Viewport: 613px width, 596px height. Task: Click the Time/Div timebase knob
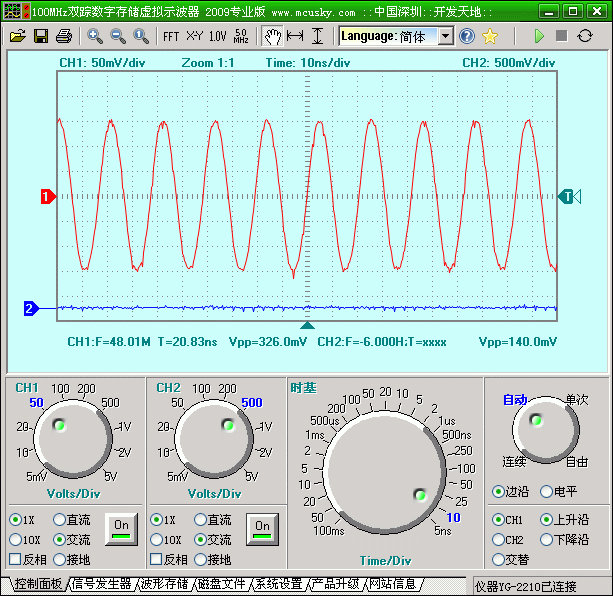(x=385, y=472)
